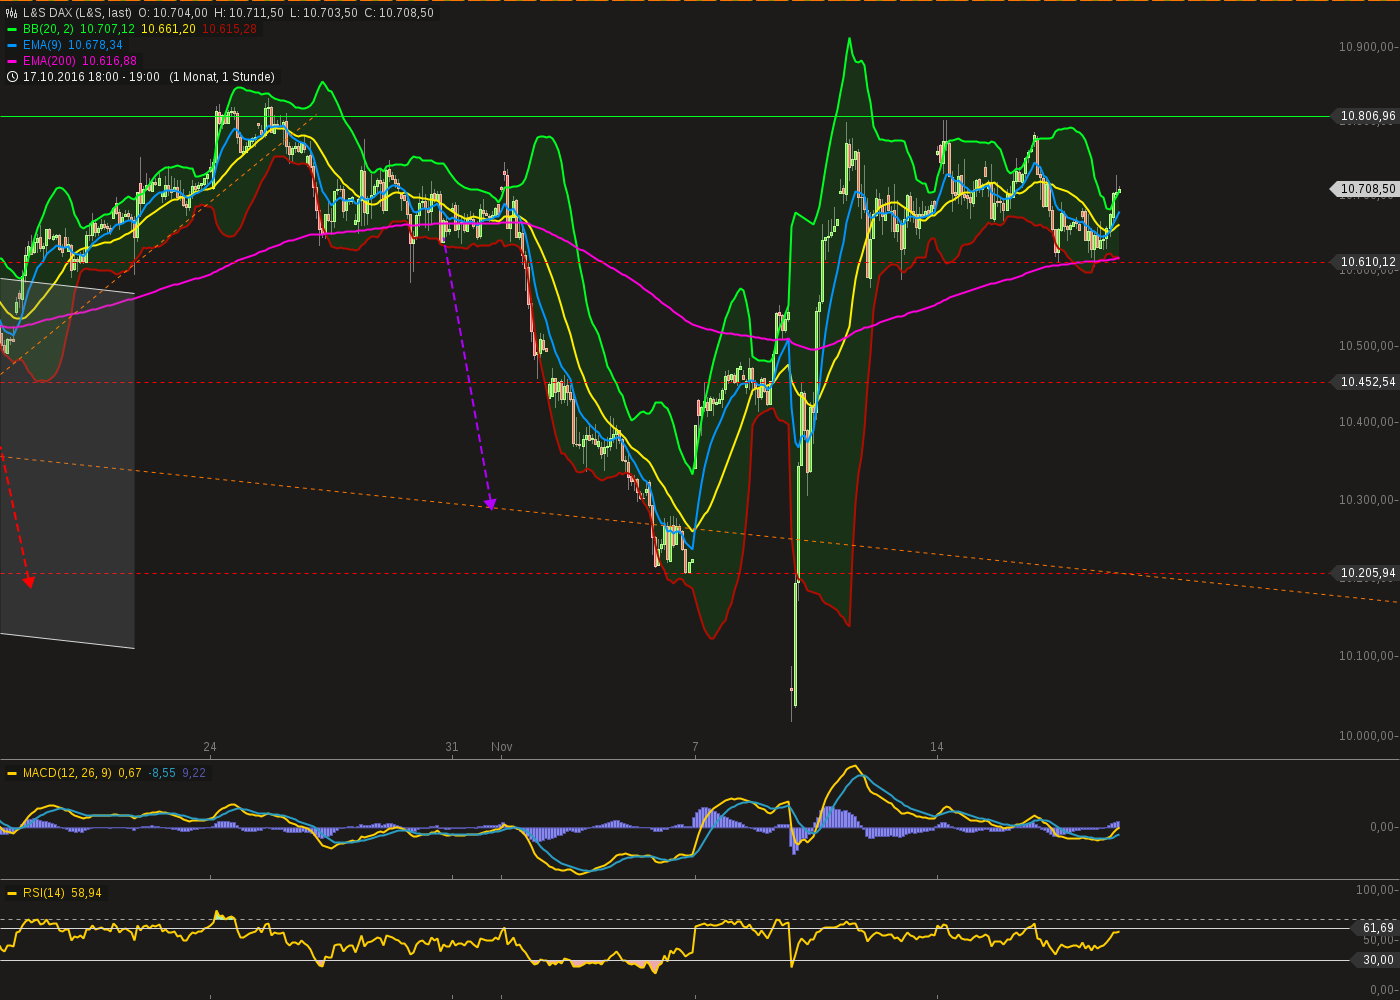Image resolution: width=1400 pixels, height=1000 pixels.
Task: Click the EMA(9) value 10.678,34
Action: coord(95,45)
